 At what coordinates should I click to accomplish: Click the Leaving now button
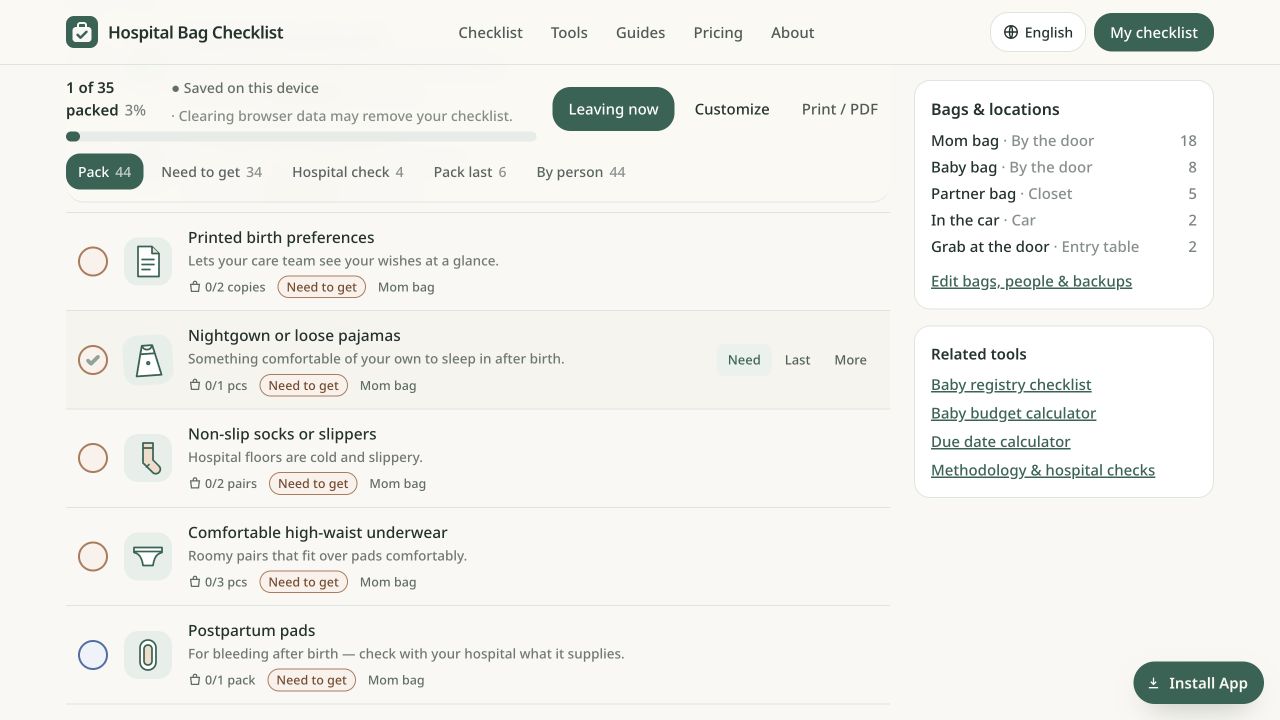613,109
